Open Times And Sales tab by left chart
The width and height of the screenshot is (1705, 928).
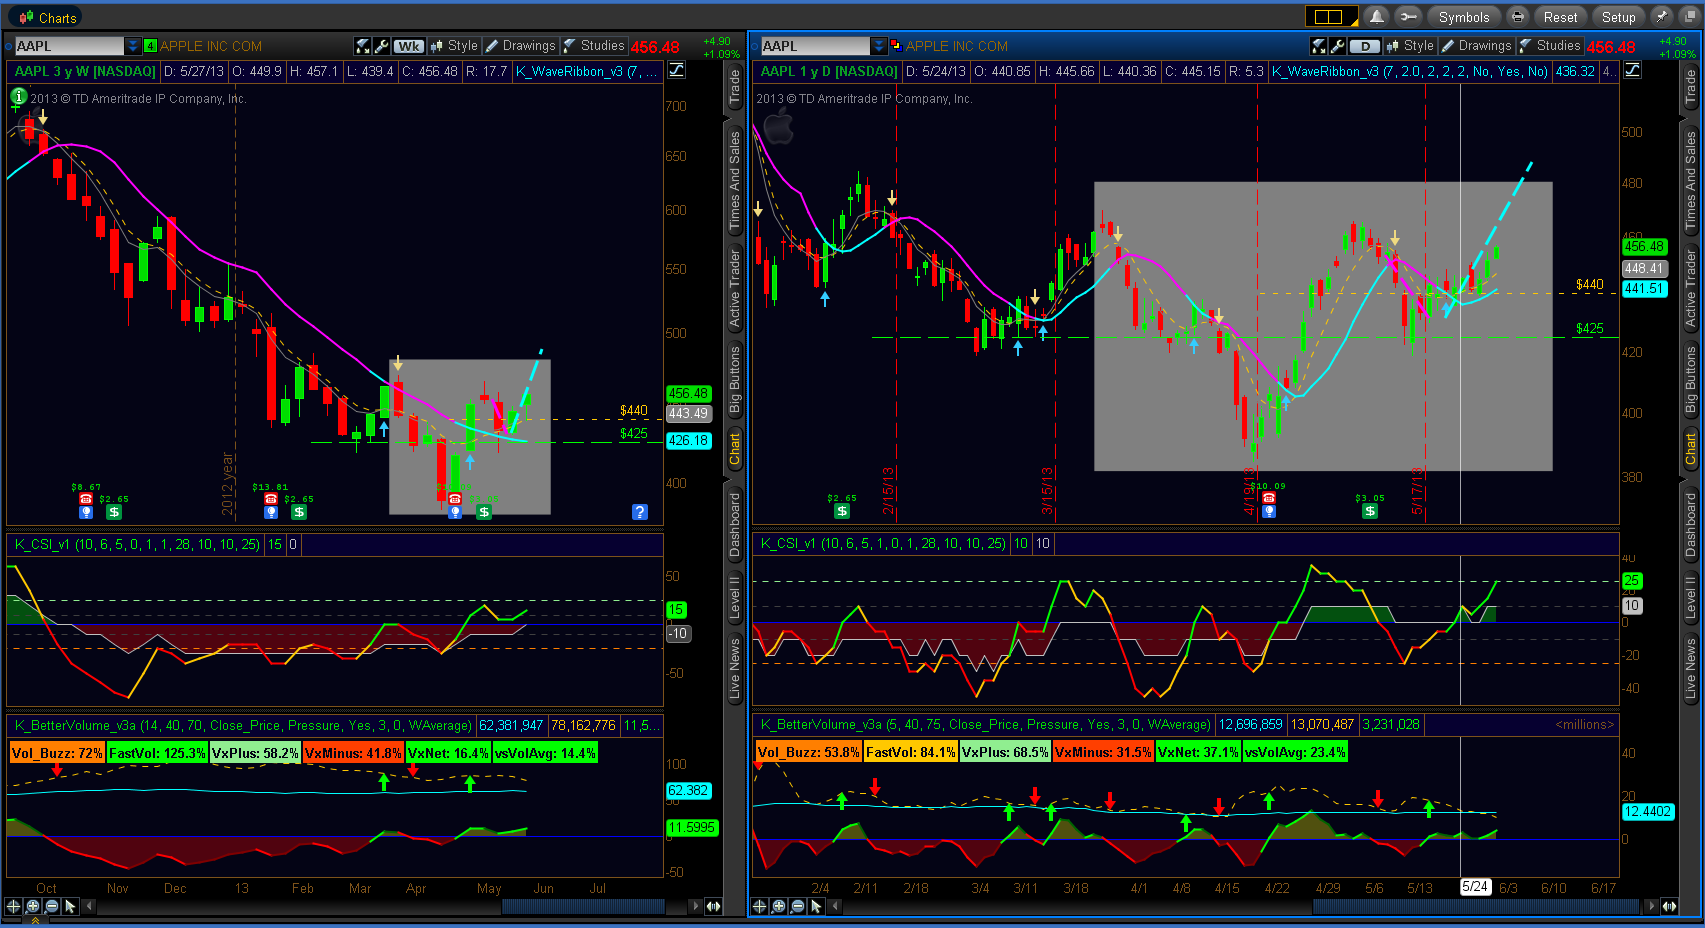735,182
